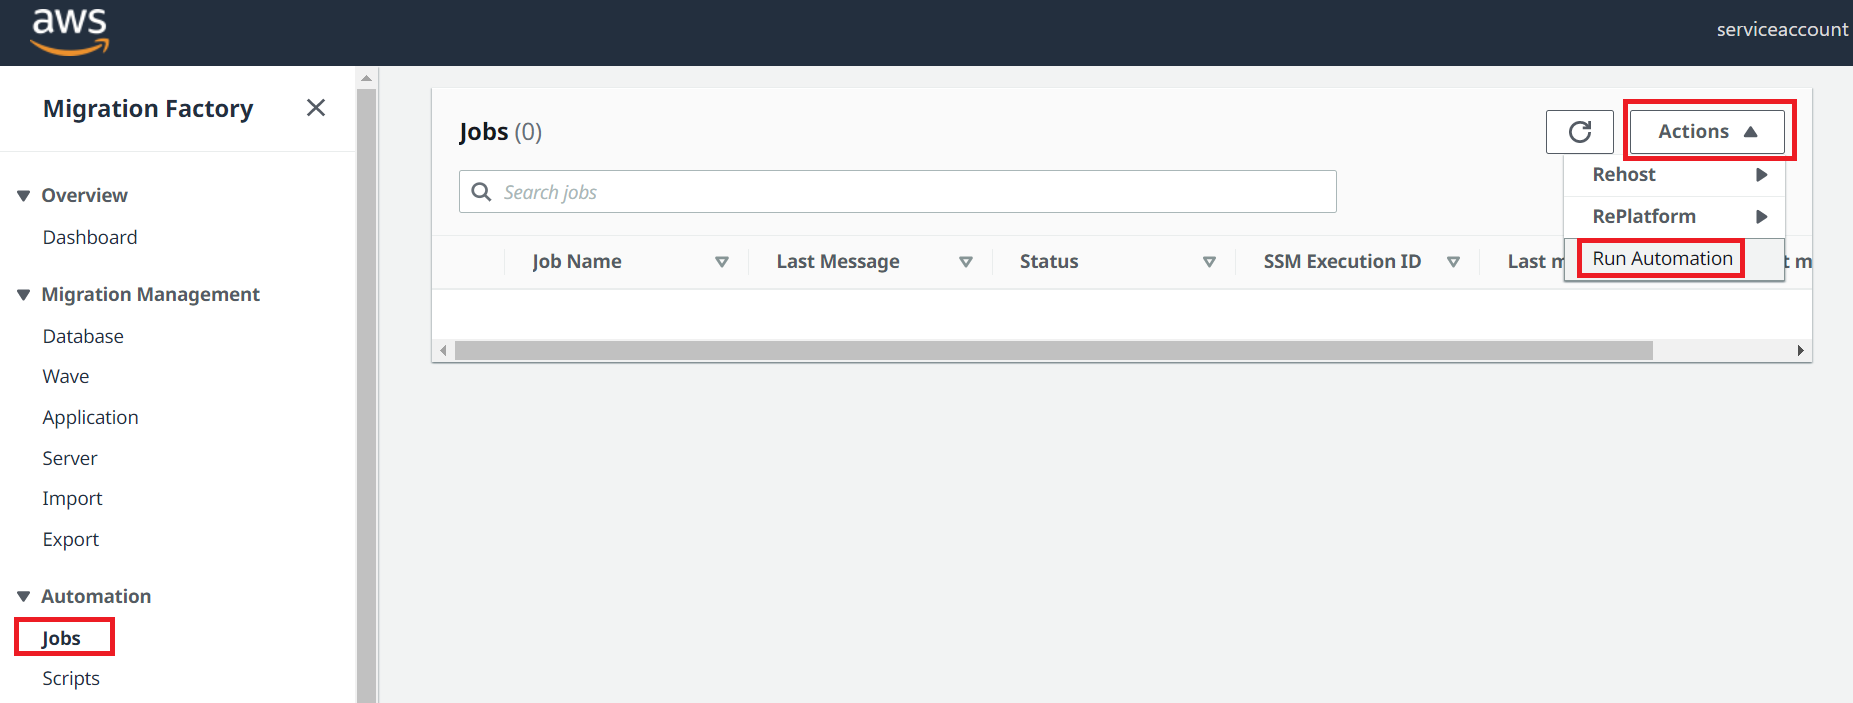The image size is (1853, 703).
Task: Open the Export page
Action: tap(70, 540)
